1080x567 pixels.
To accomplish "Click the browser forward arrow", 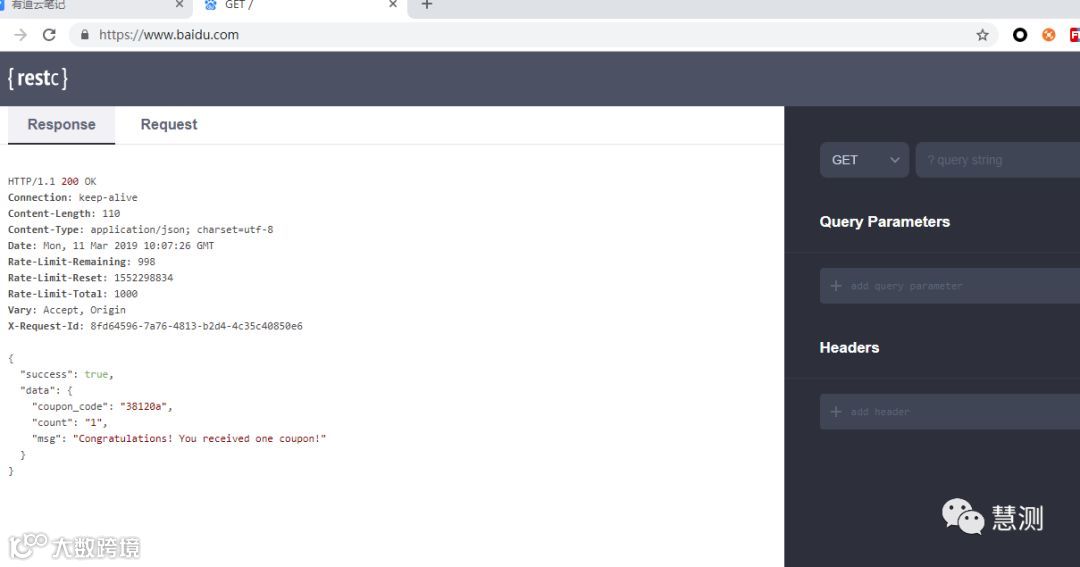I will click(21, 35).
